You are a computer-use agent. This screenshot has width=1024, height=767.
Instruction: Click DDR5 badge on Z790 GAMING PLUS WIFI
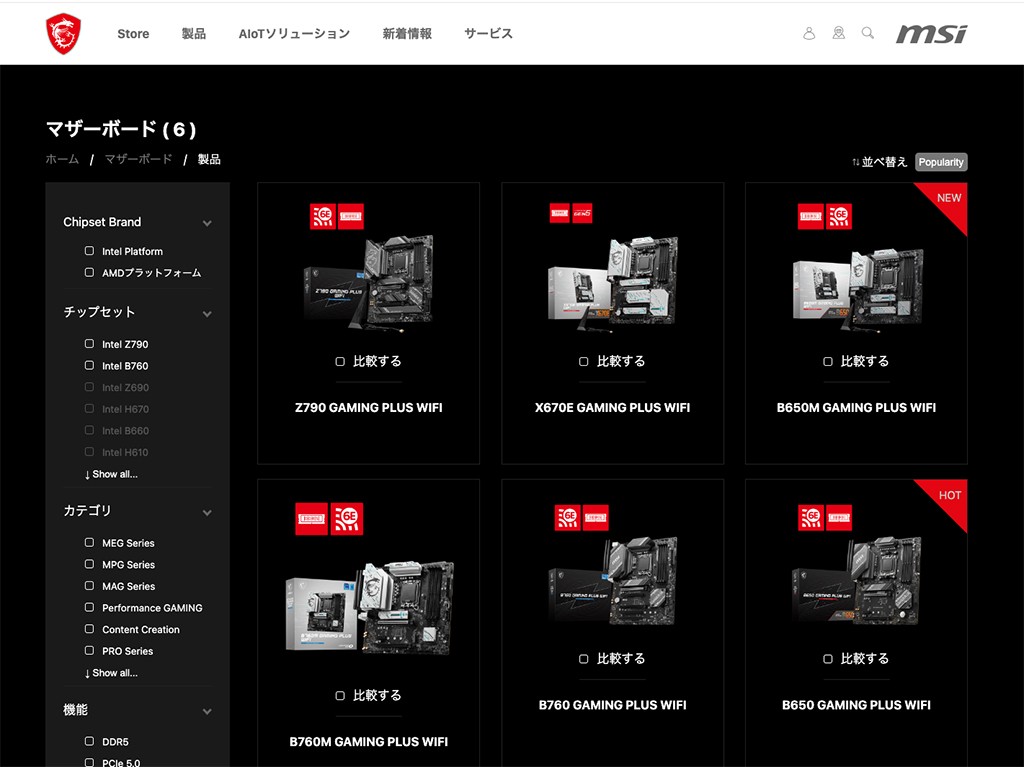point(351,216)
